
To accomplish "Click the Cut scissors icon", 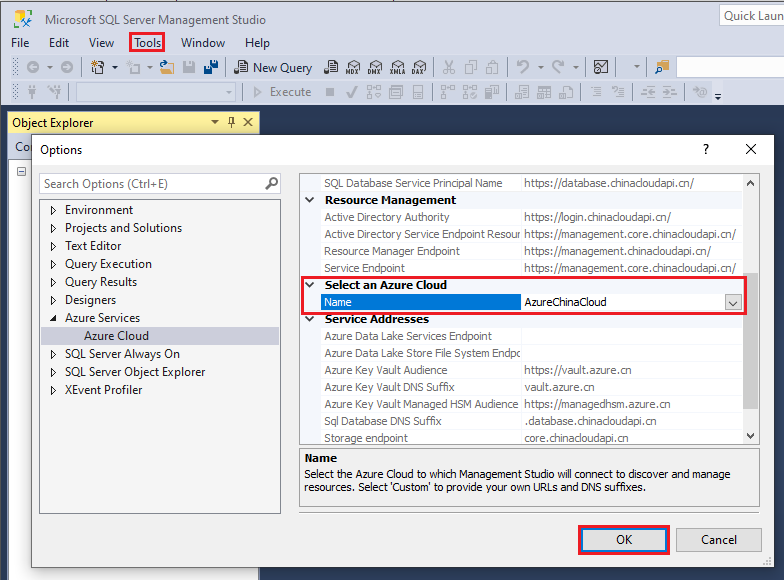I will pos(448,67).
